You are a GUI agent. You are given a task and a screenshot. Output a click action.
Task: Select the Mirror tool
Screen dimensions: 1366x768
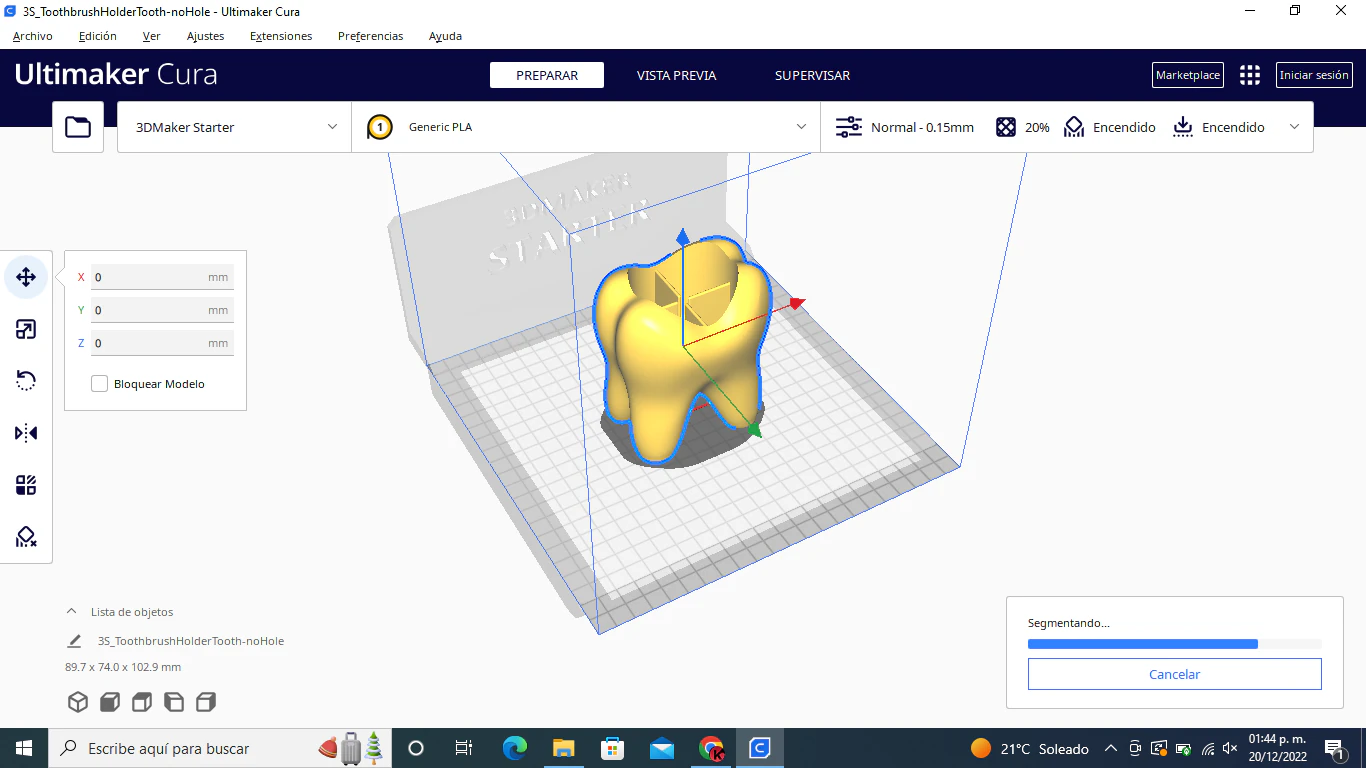(25, 432)
